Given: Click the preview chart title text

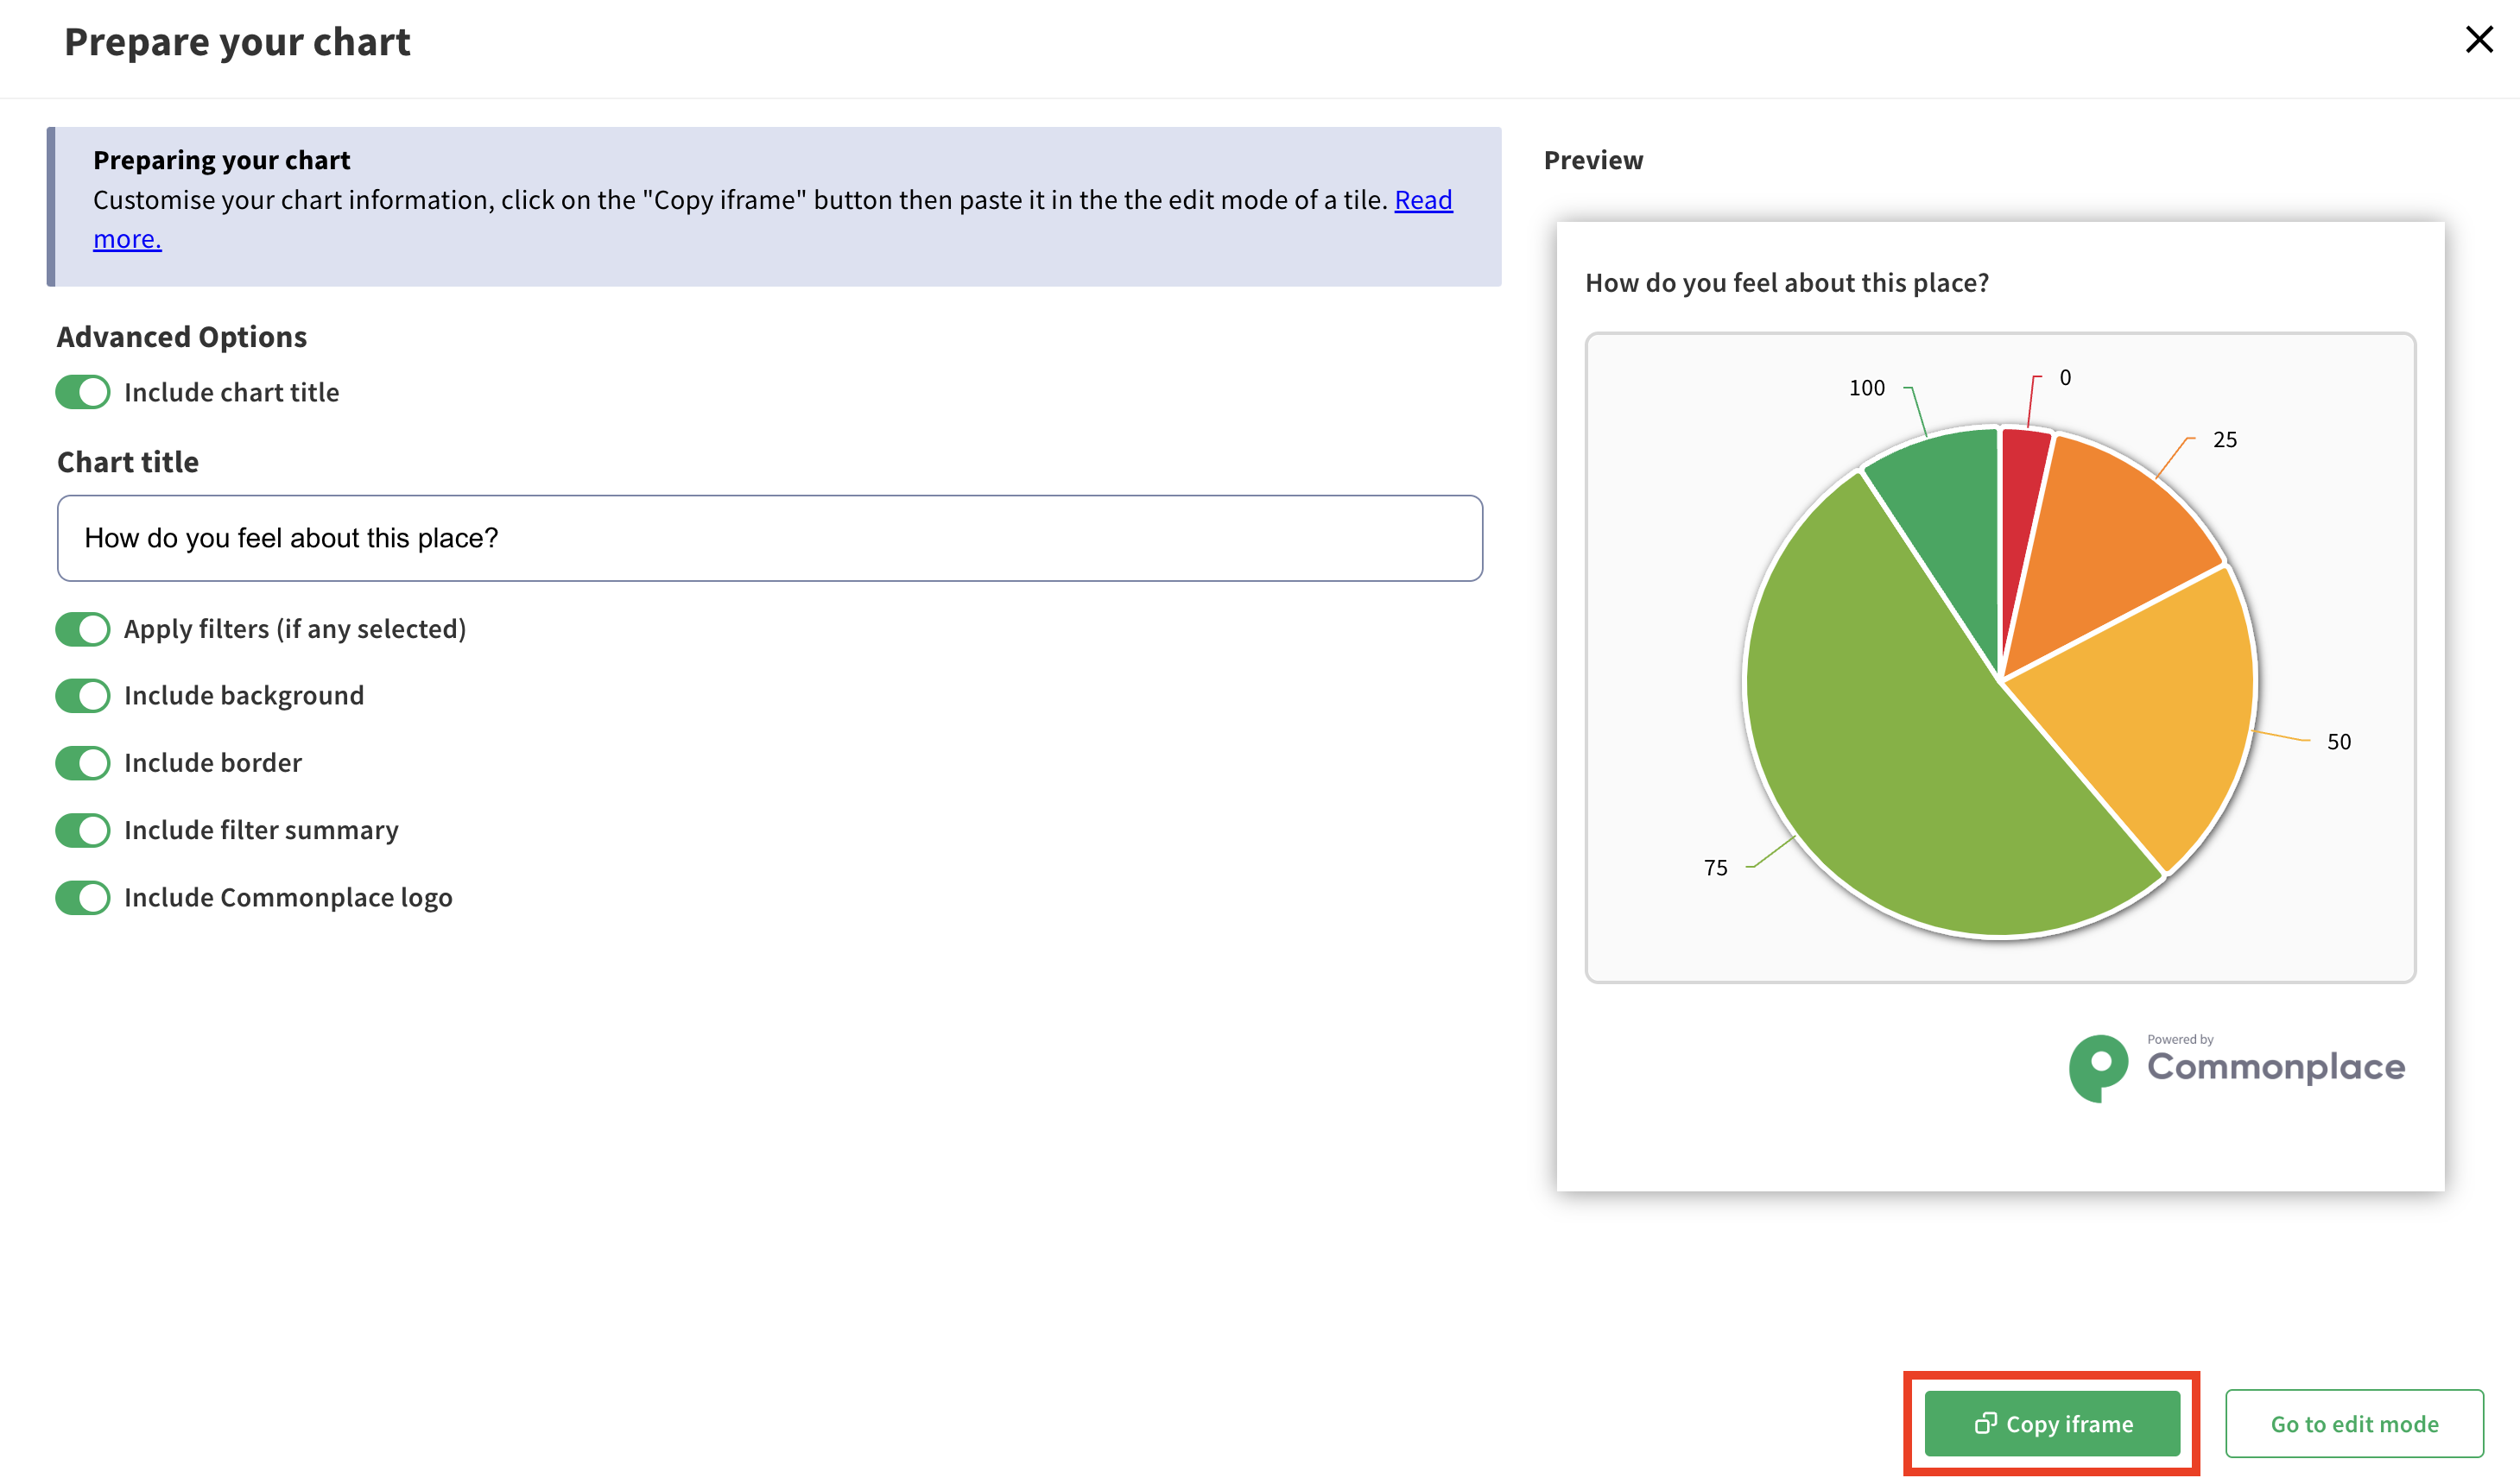Looking at the screenshot, I should [x=1786, y=283].
